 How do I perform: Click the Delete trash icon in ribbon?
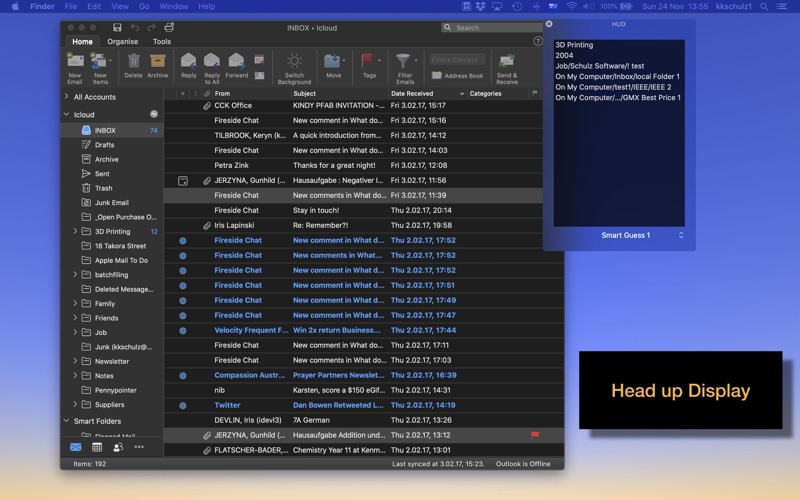coord(134,61)
